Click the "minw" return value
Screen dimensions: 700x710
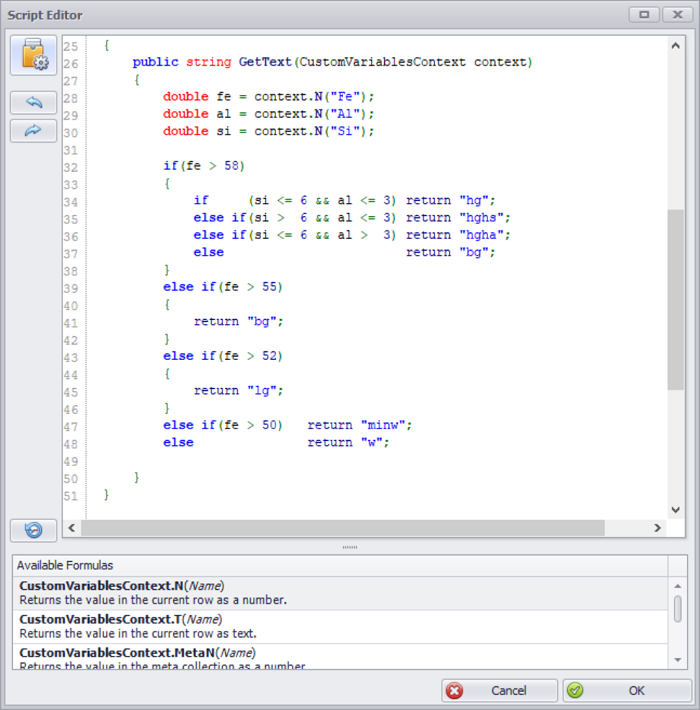click(383, 425)
